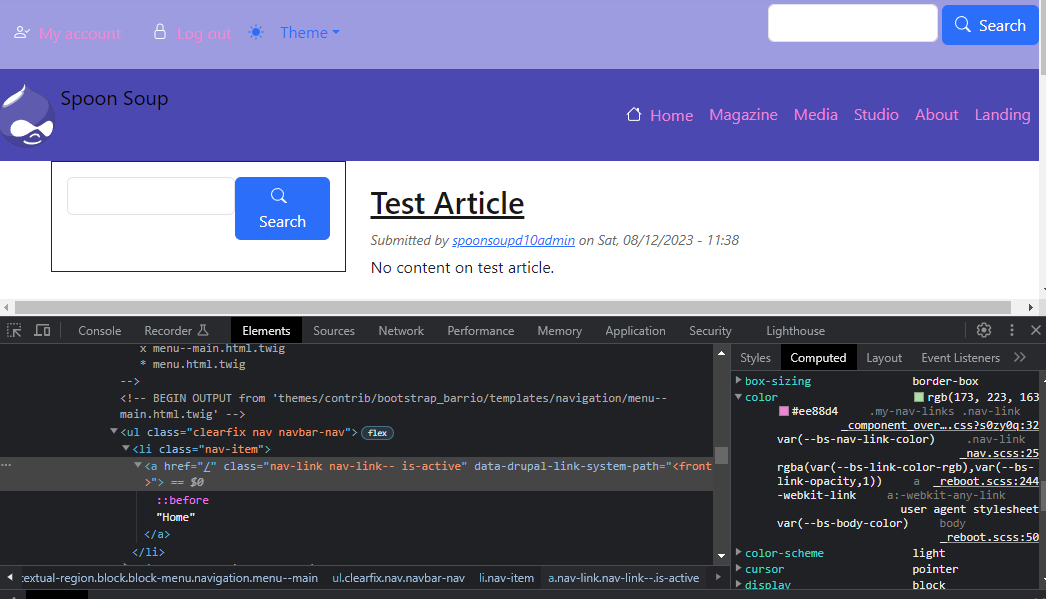Select the inspect element icon in DevTools
Image resolution: width=1046 pixels, height=599 pixels.
(x=14, y=330)
